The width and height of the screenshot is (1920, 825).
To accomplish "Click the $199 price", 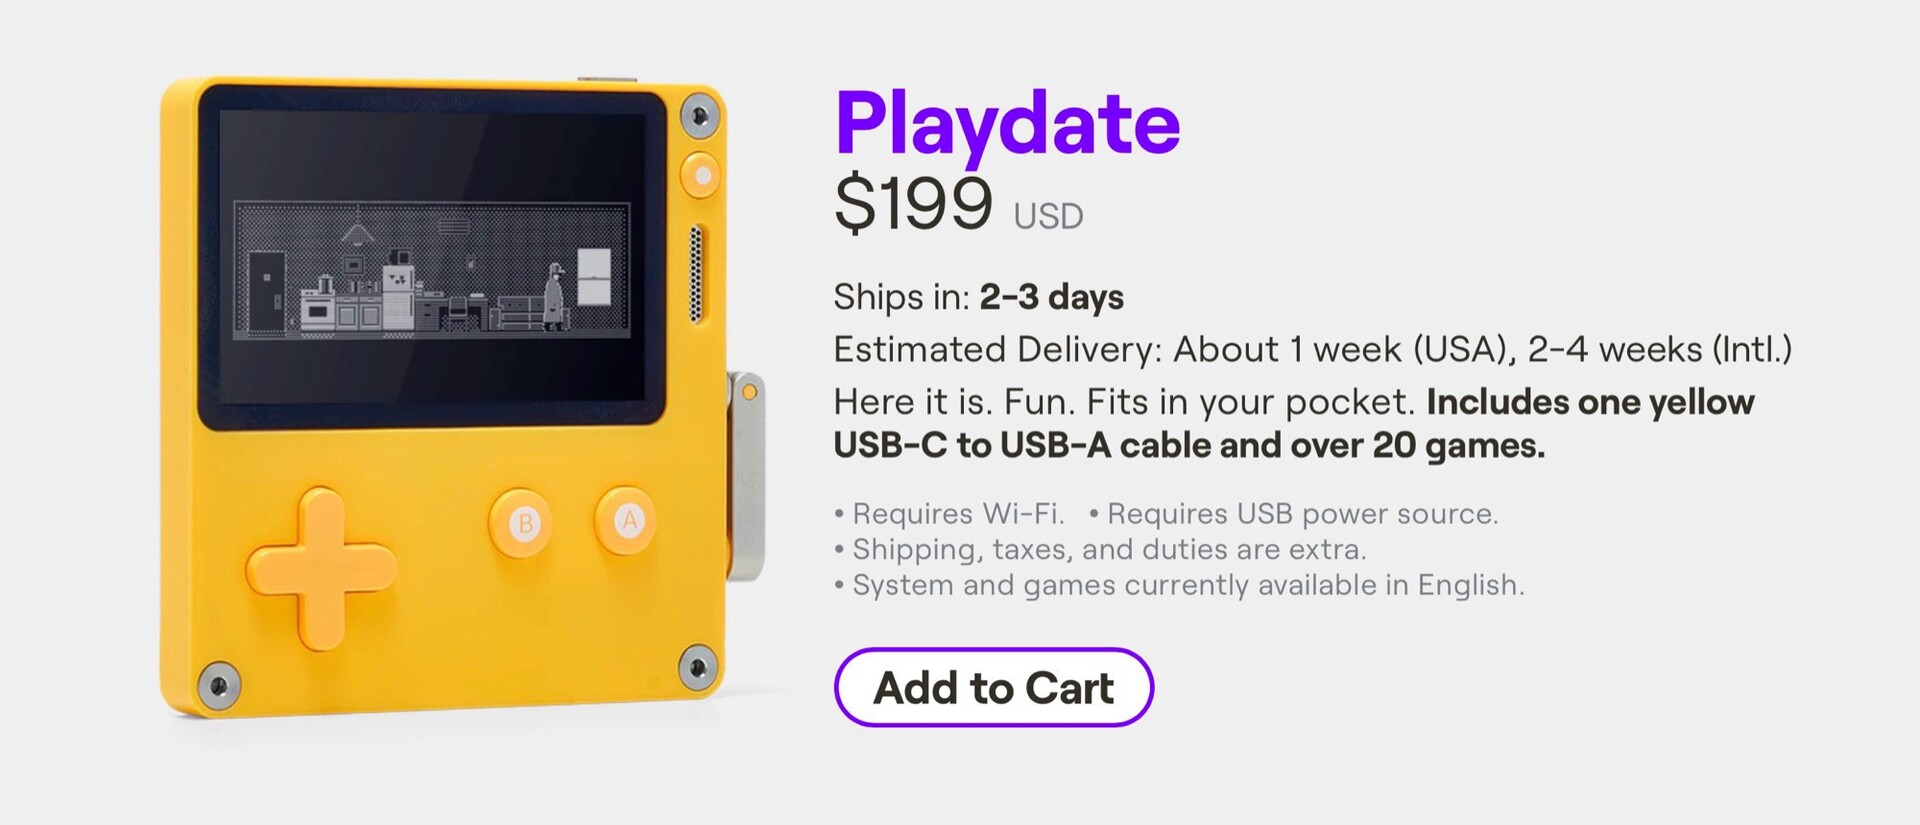I will coord(913,204).
